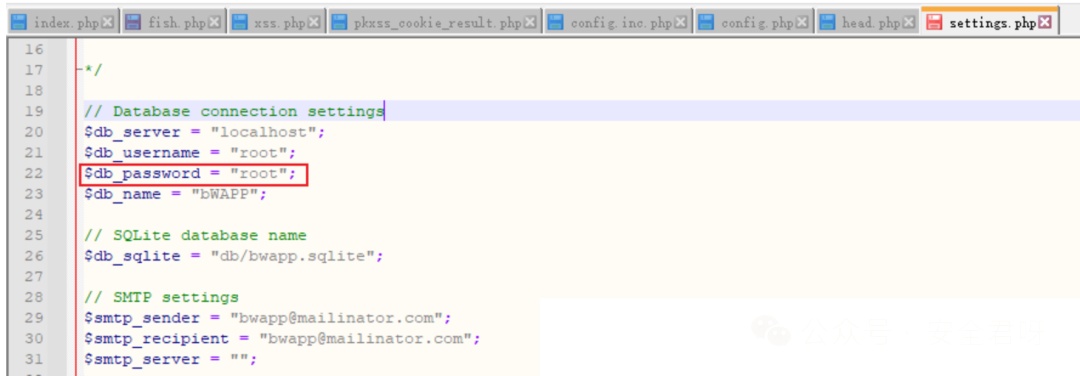Viewport: 1080px width, 376px height.
Task: Switch to the index.php tab
Action: pos(60,23)
